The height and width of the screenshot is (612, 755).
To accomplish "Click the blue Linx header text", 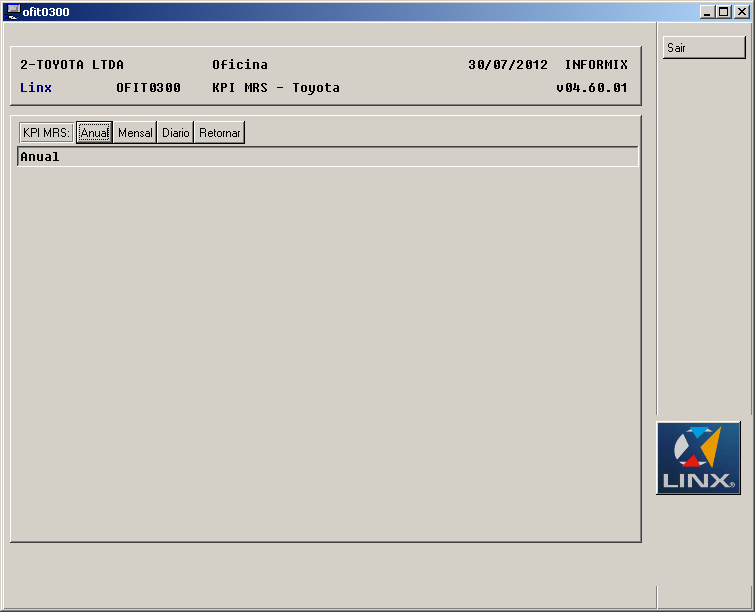I will [36, 88].
